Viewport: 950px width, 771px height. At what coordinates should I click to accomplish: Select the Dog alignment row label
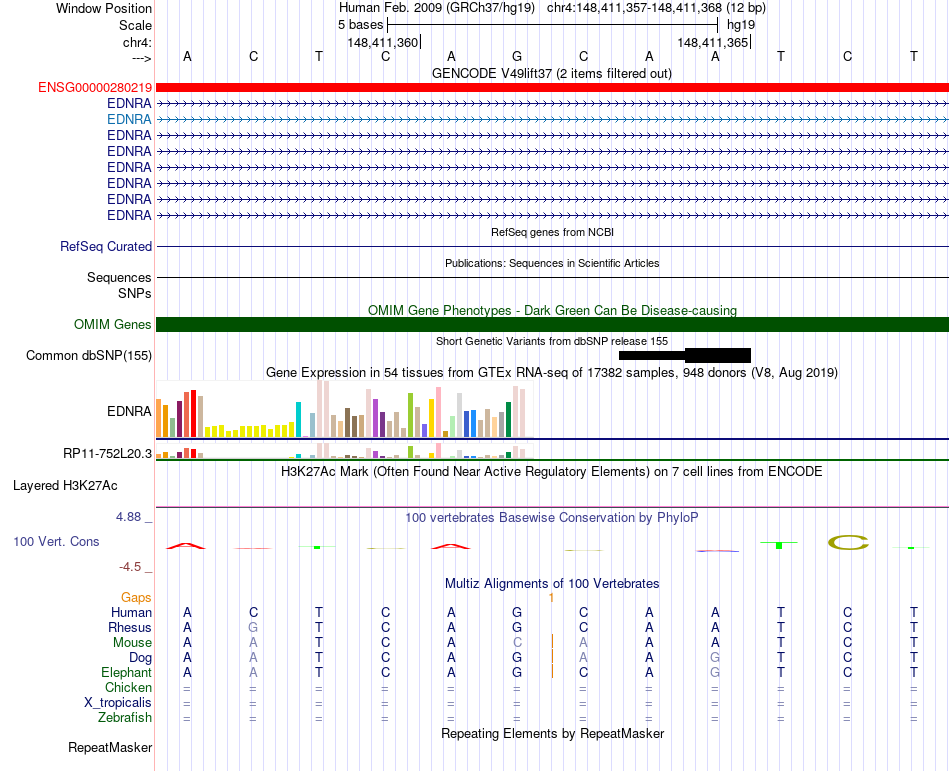click(x=140, y=658)
